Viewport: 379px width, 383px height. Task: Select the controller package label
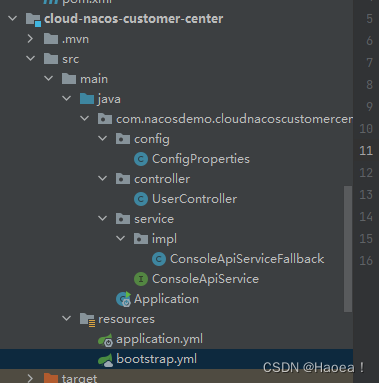[162, 179]
